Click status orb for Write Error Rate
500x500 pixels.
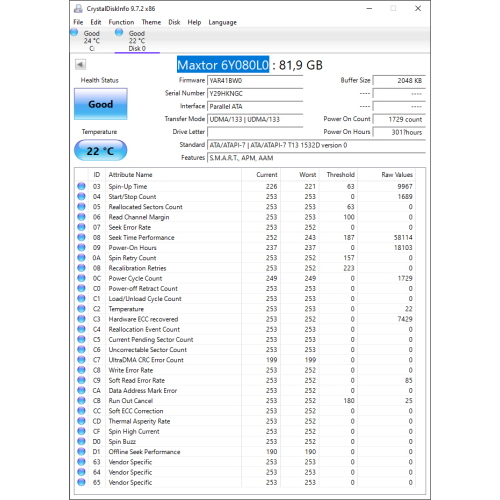point(81,370)
